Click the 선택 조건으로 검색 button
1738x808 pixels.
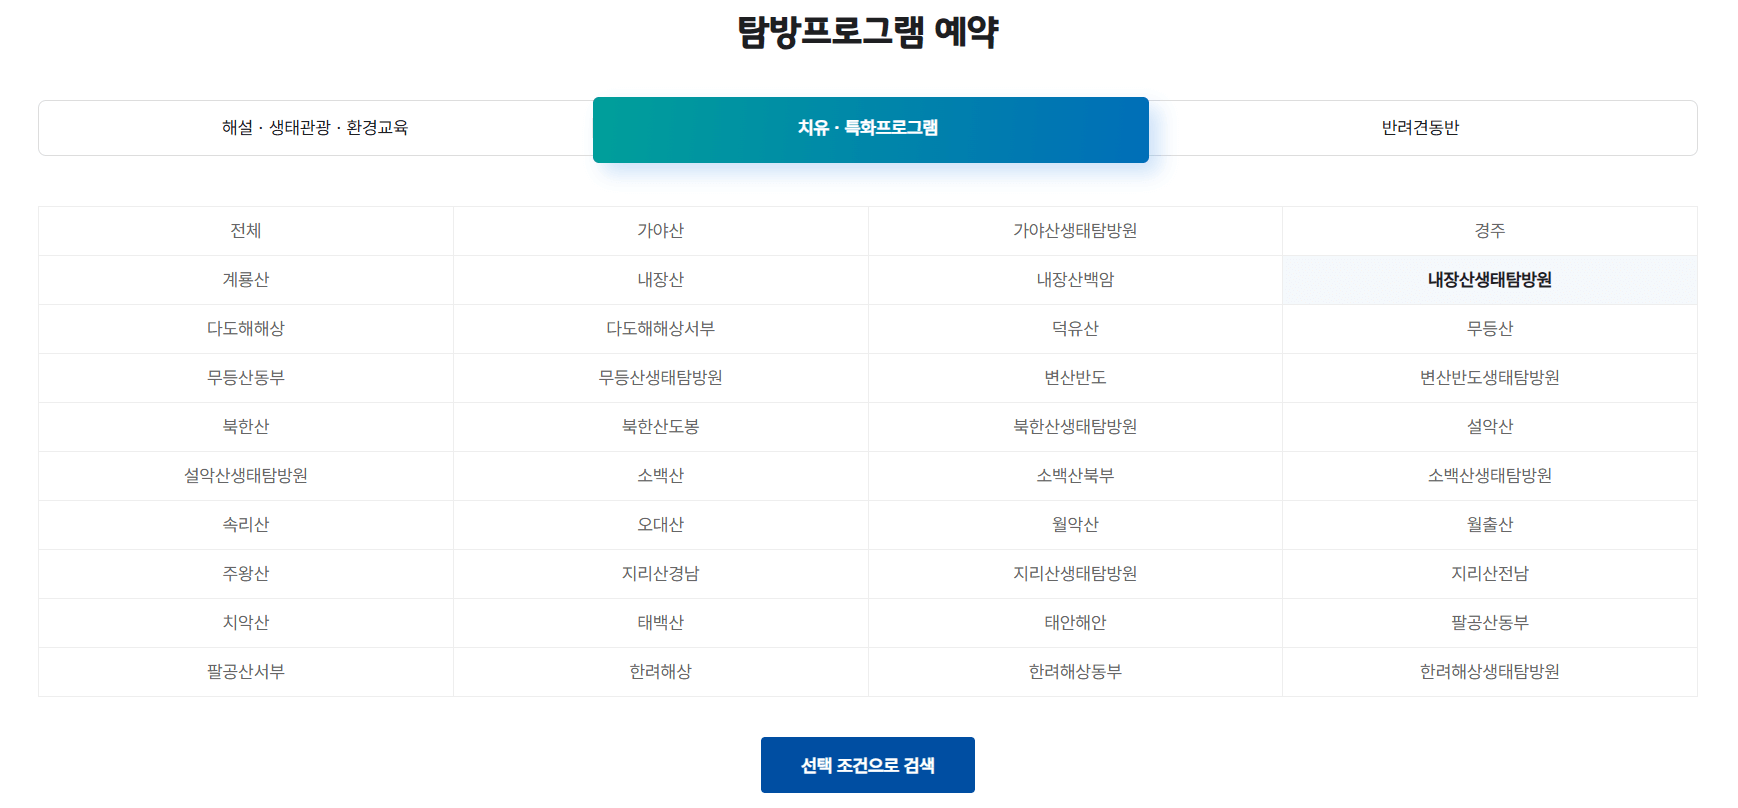(868, 764)
